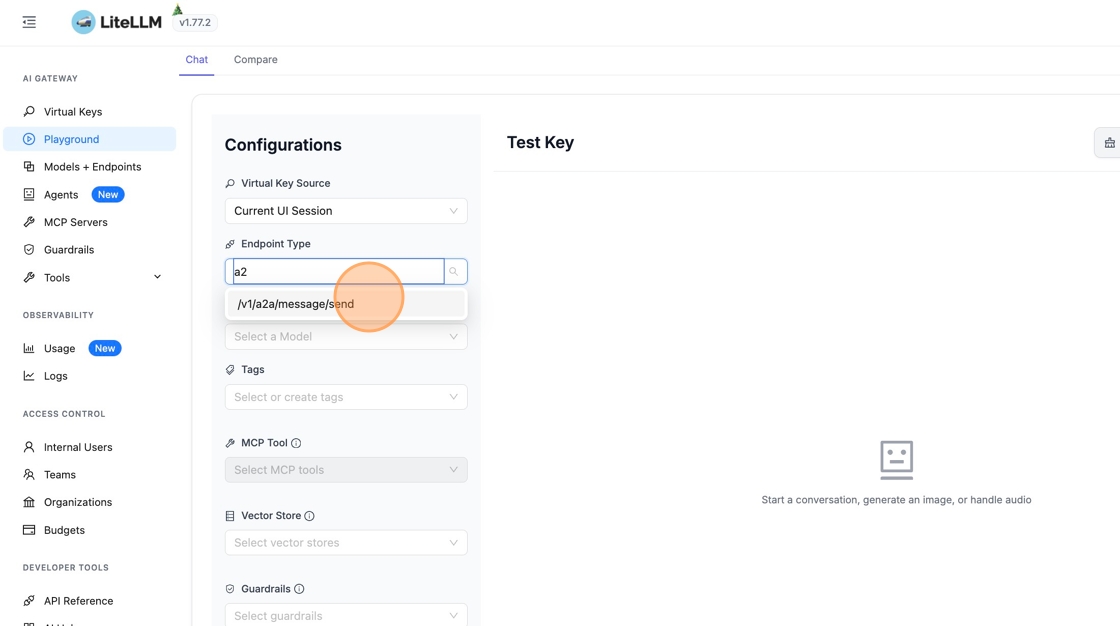The width and height of the screenshot is (1120, 626).
Task: Select the /v1/a2a/message/send endpoint option
Action: 346,304
